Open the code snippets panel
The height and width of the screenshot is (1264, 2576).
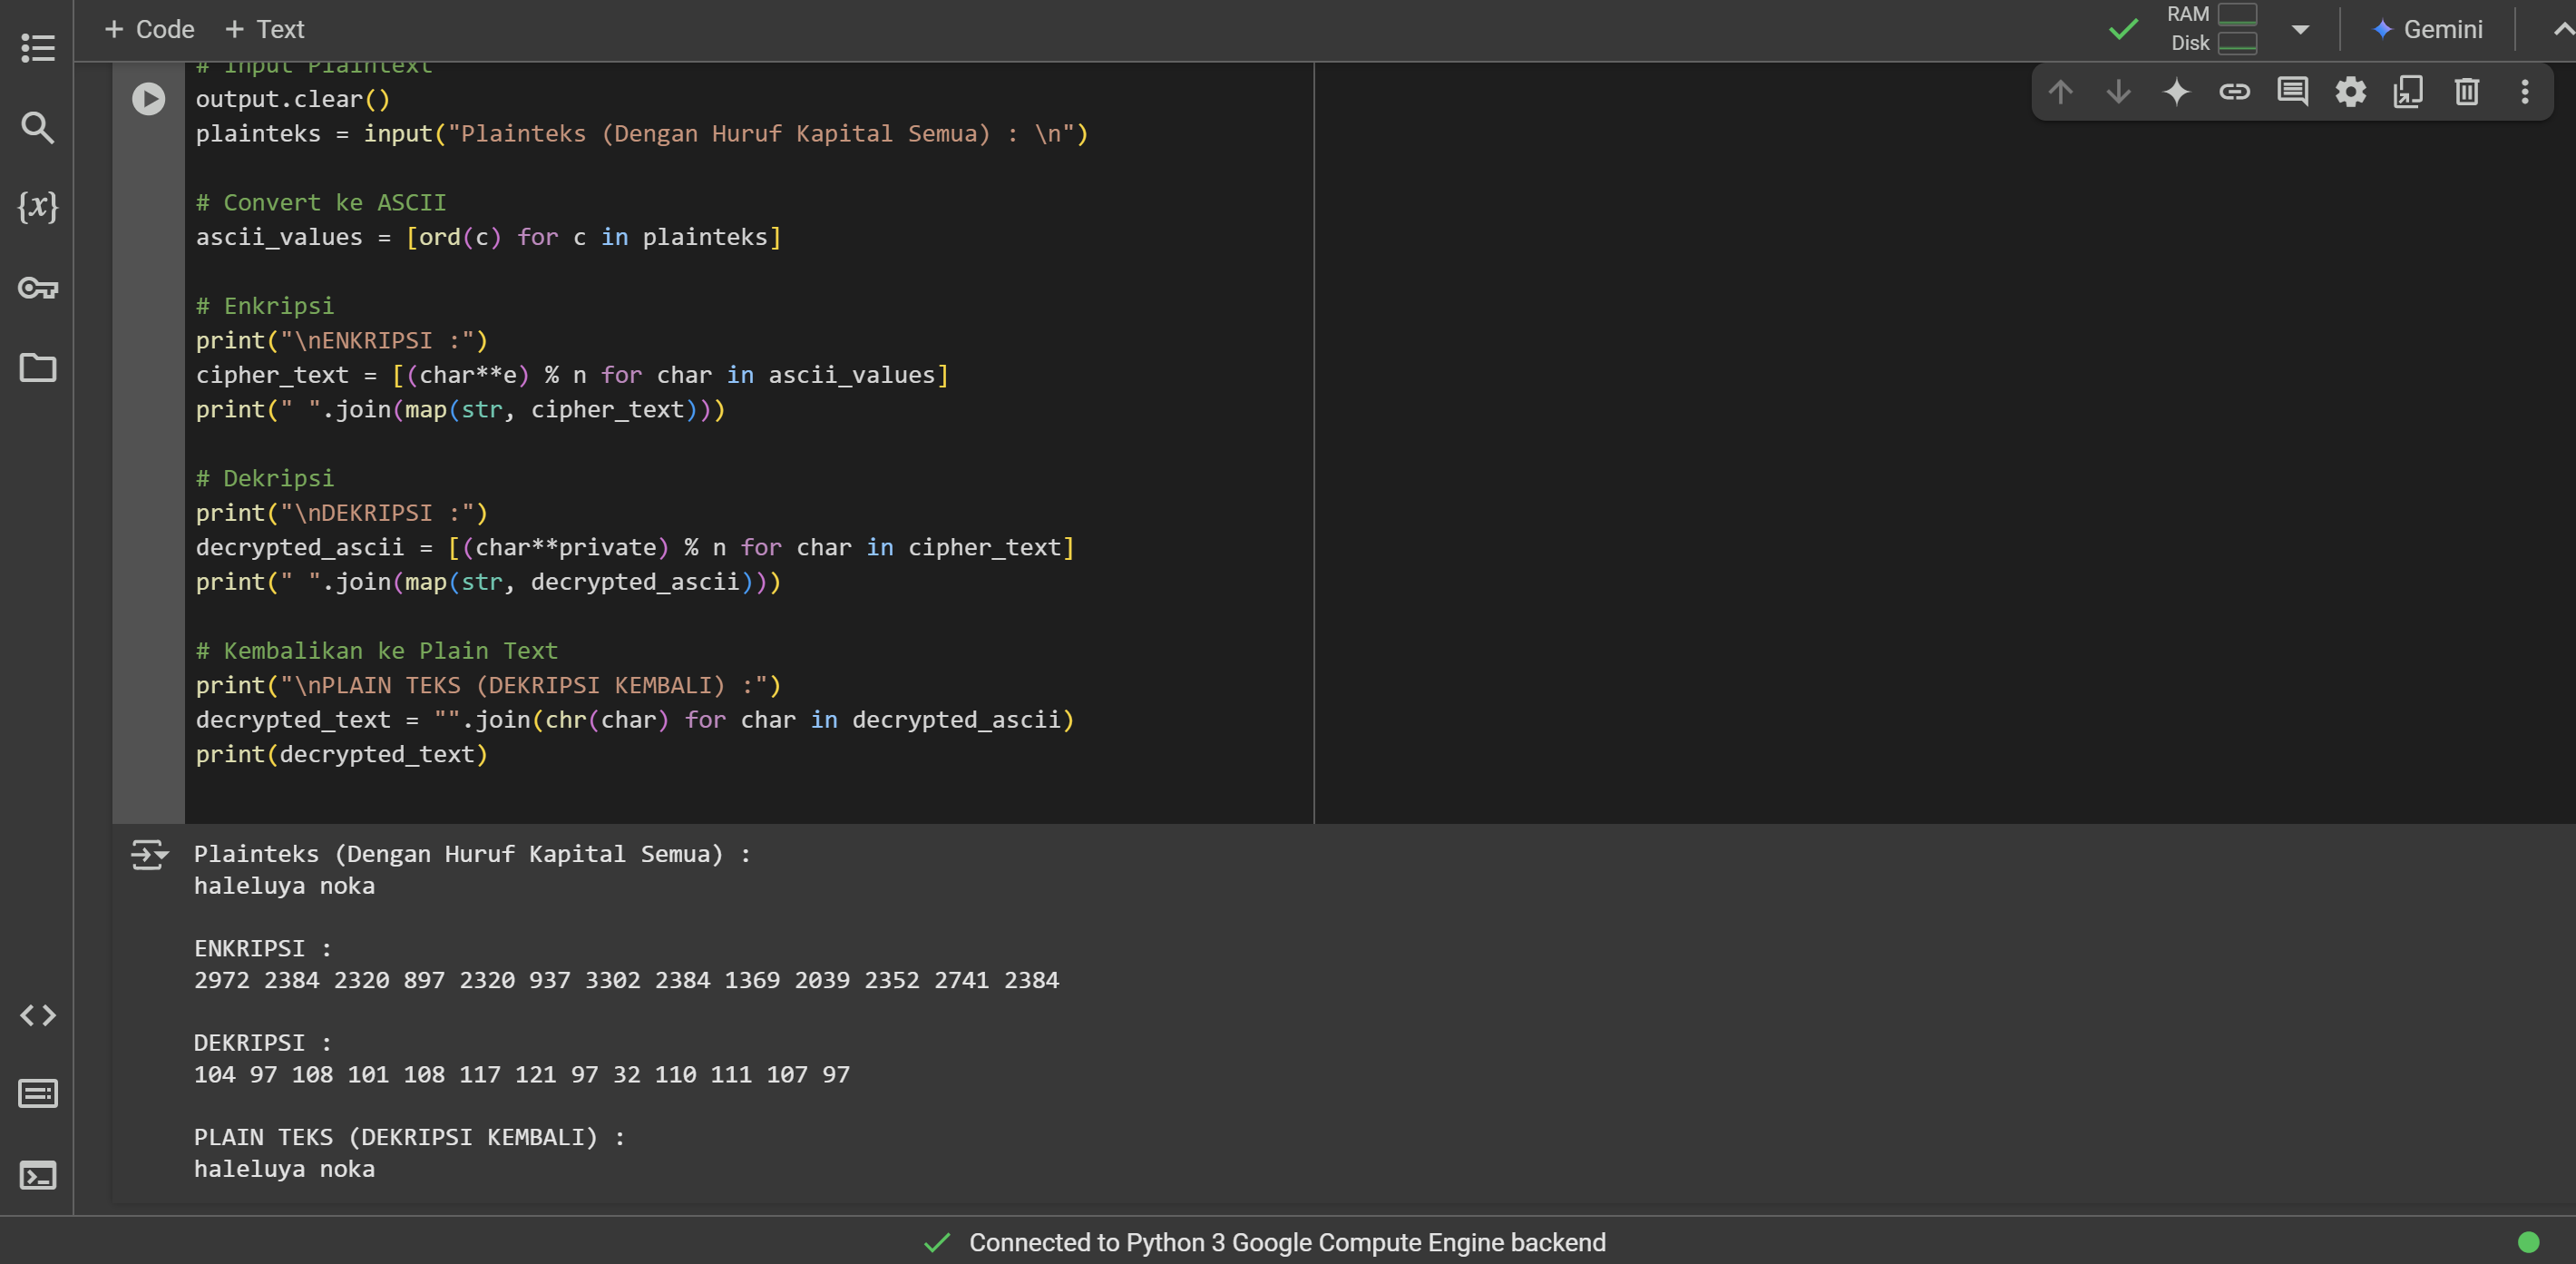(x=37, y=1015)
